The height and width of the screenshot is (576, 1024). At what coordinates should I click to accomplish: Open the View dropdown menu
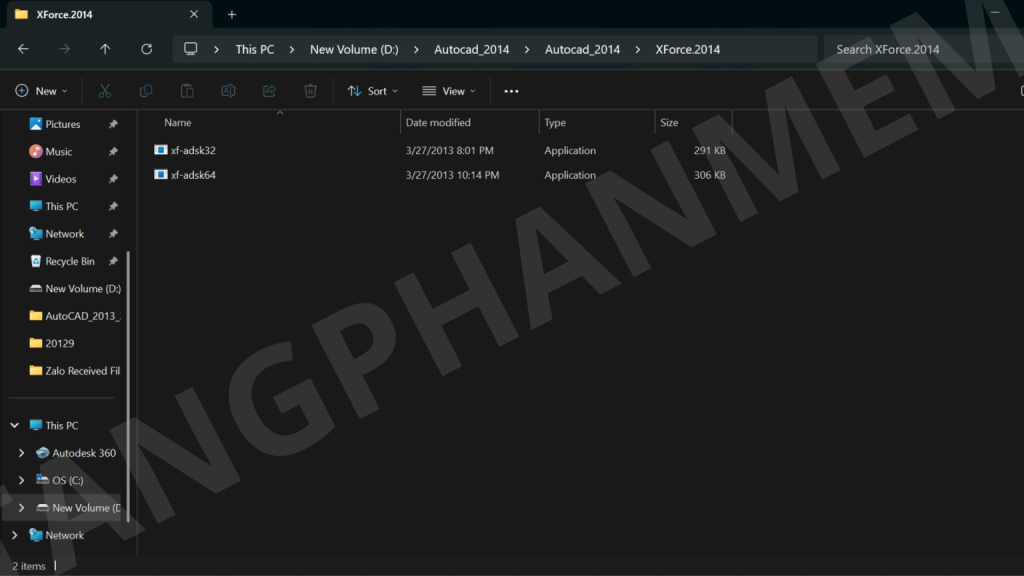click(448, 91)
